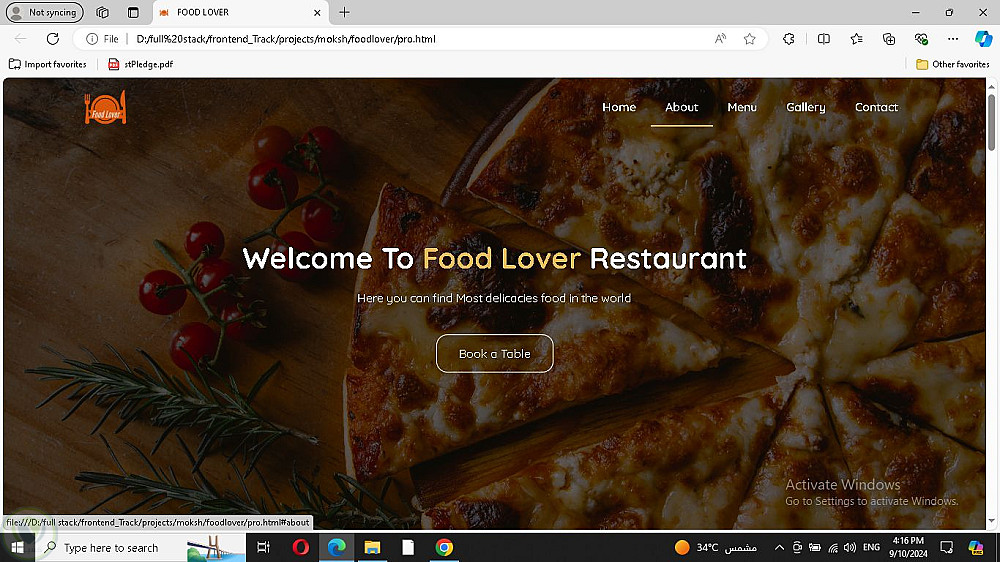
Task: Add this page to favorites star
Action: coord(749,39)
